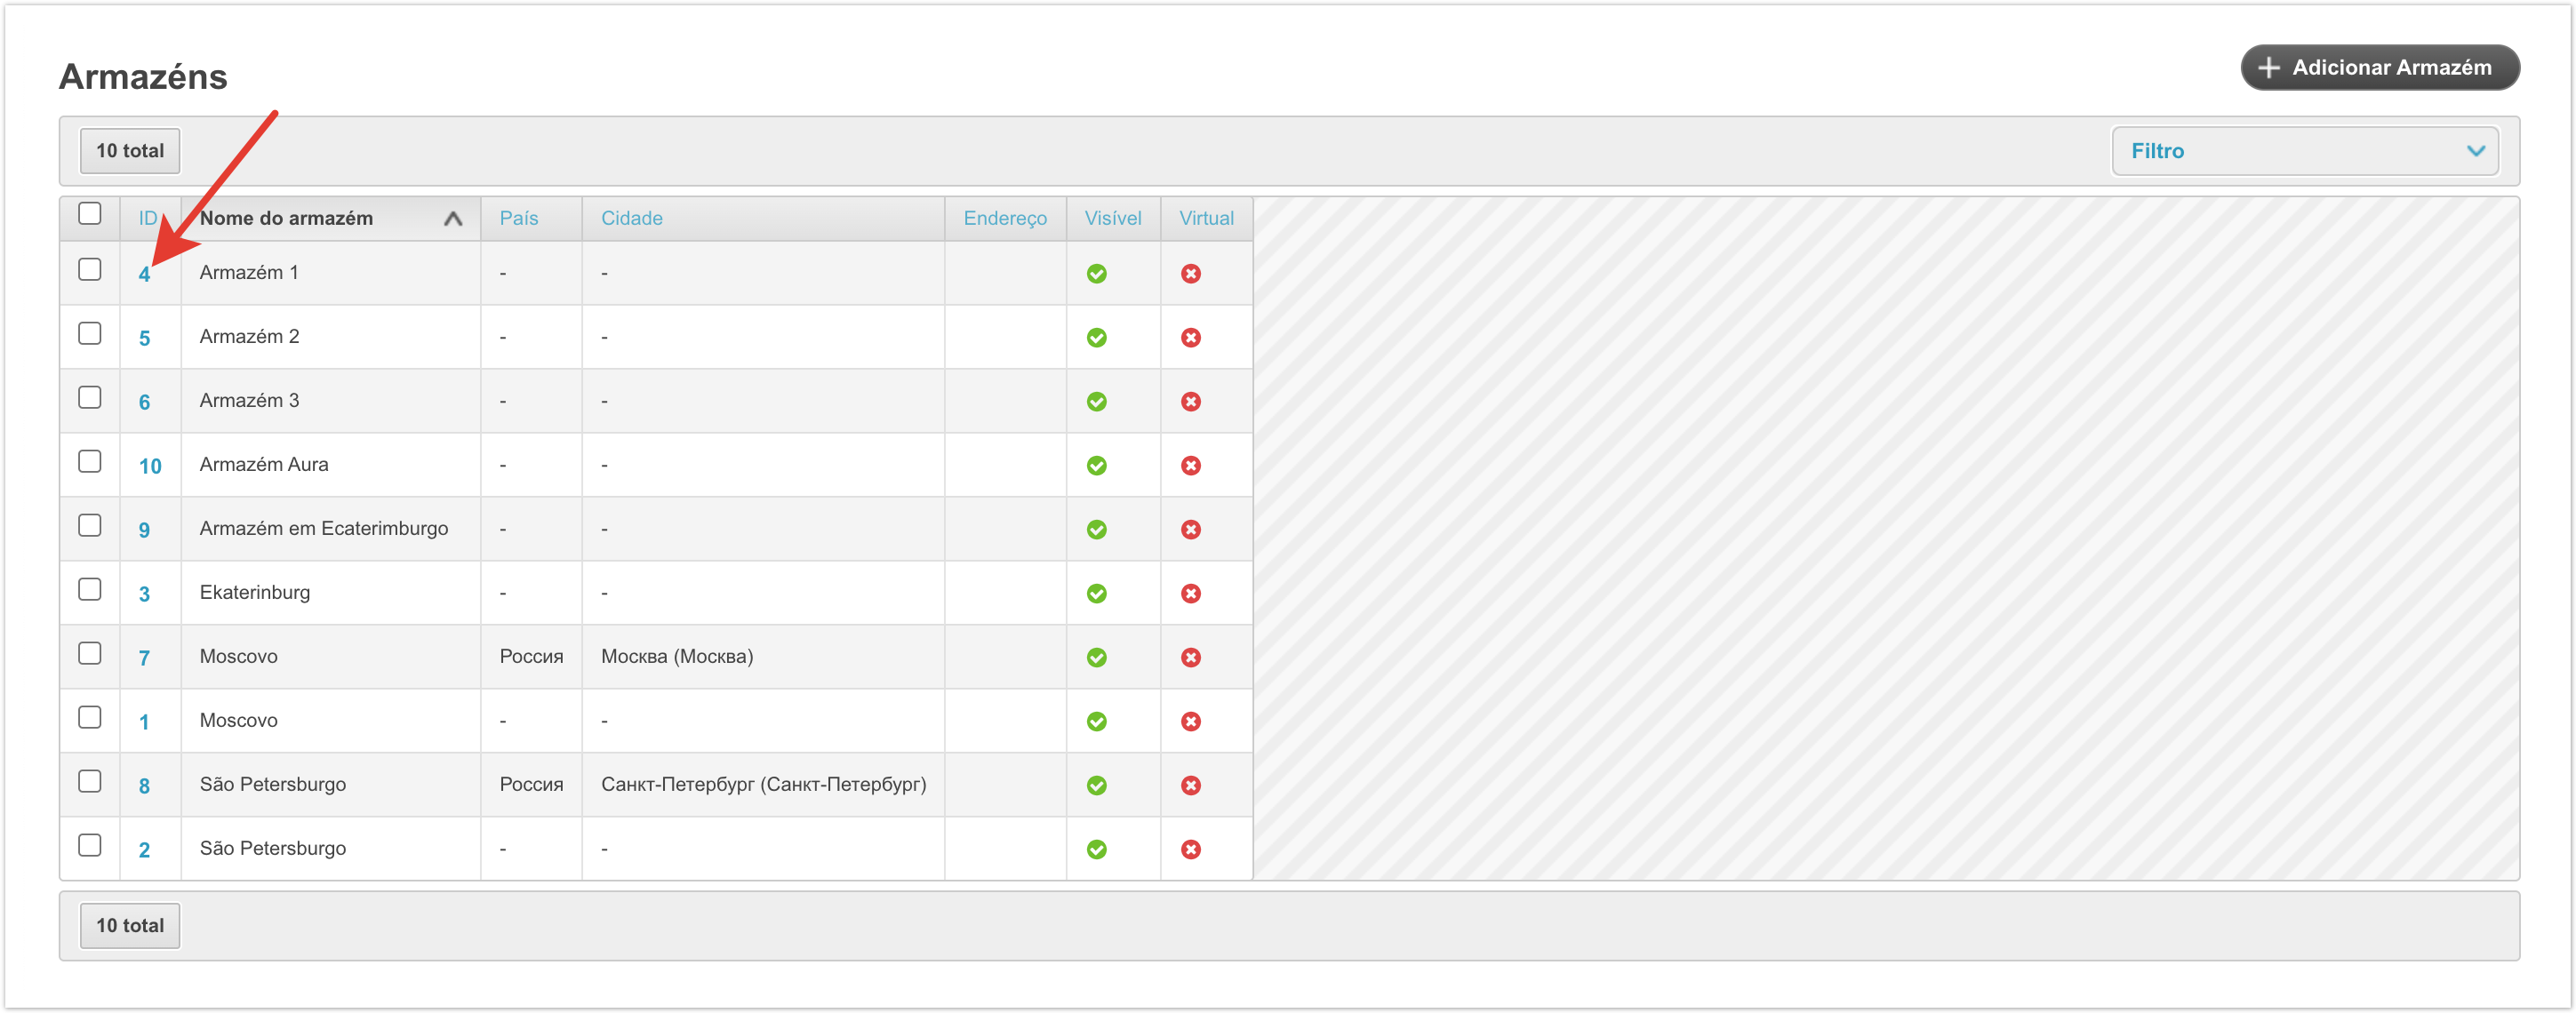Screen dimensions: 2576x1013
Task: Select checkbox for Moscovo with ID 1
Action: pyautogui.click(x=90, y=718)
